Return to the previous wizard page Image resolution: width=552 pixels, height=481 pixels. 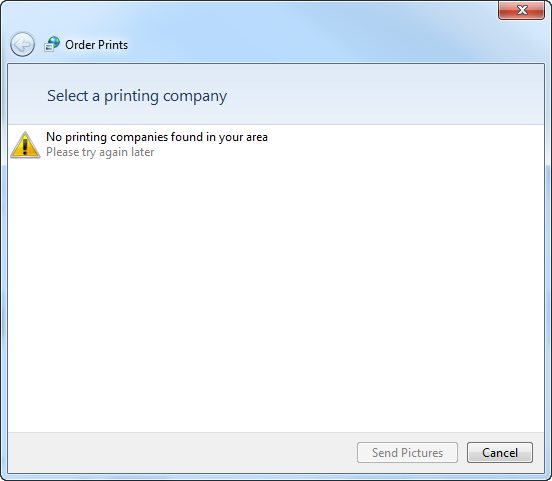[x=22, y=44]
